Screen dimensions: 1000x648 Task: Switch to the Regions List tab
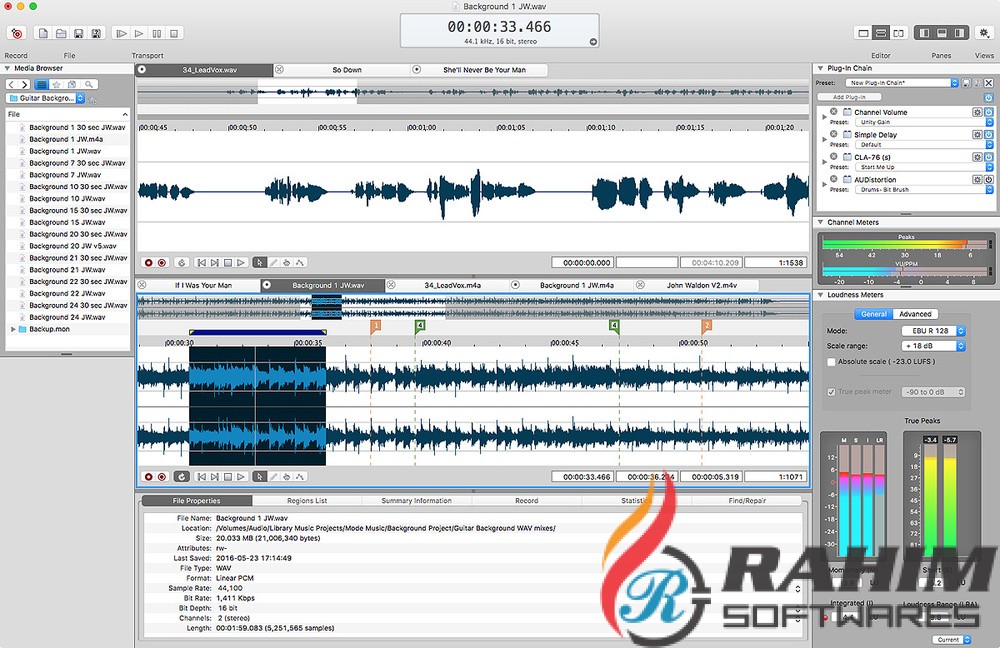pos(307,500)
